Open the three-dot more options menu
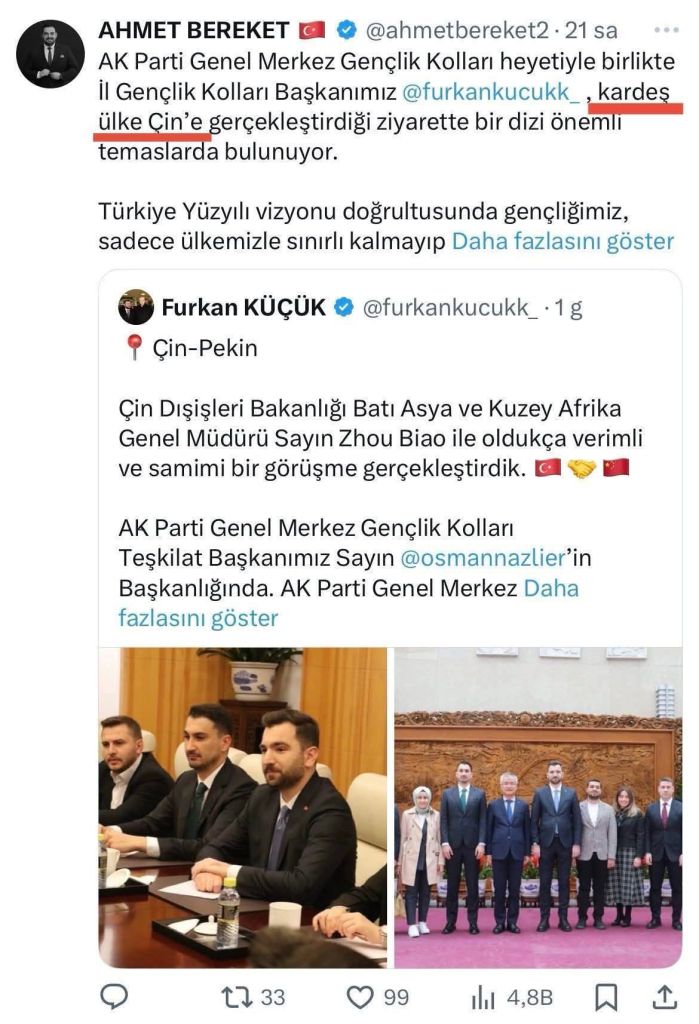Image resolution: width=699 pixels, height=1024 pixels. 666,30
